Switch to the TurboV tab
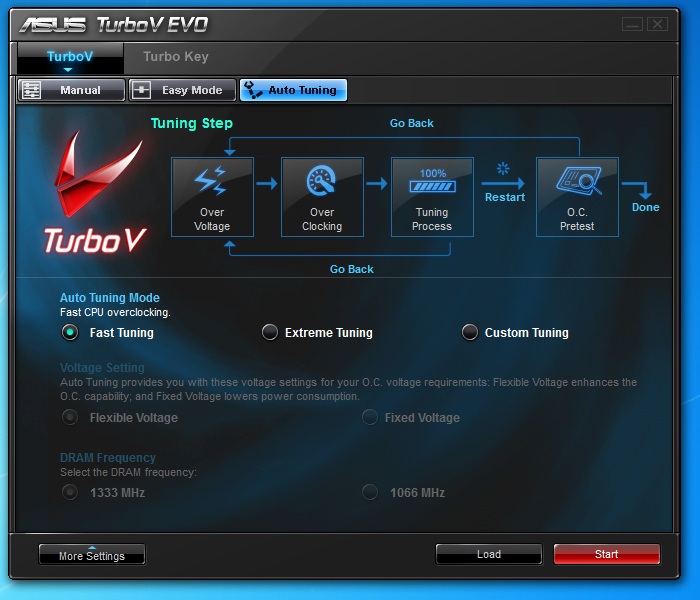This screenshot has height=600, width=700. pyautogui.click(x=70, y=57)
